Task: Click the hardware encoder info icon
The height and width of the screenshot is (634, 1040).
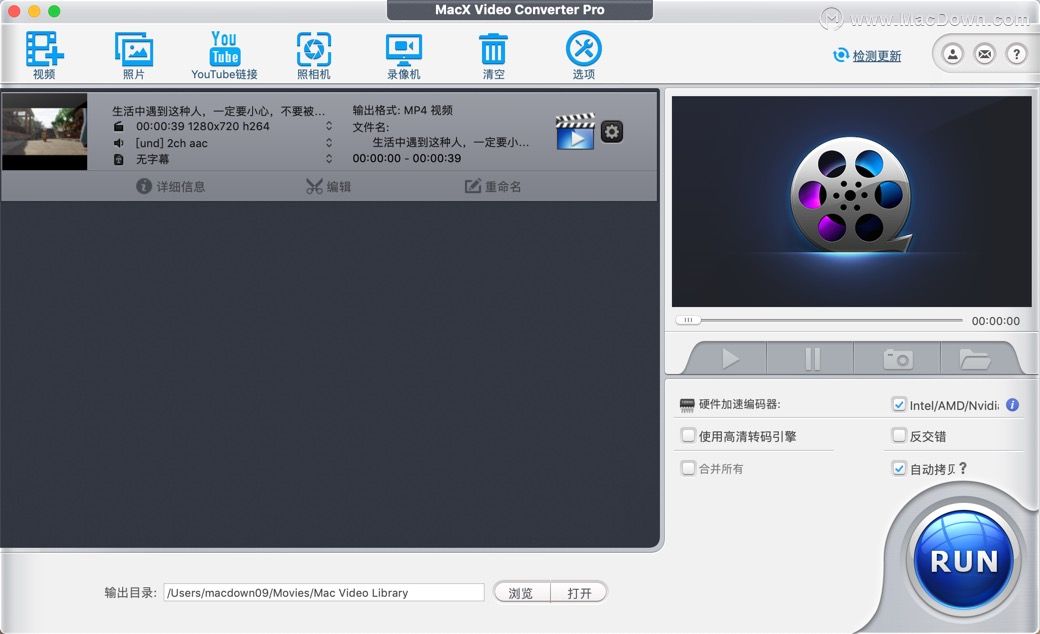Action: tap(1012, 405)
